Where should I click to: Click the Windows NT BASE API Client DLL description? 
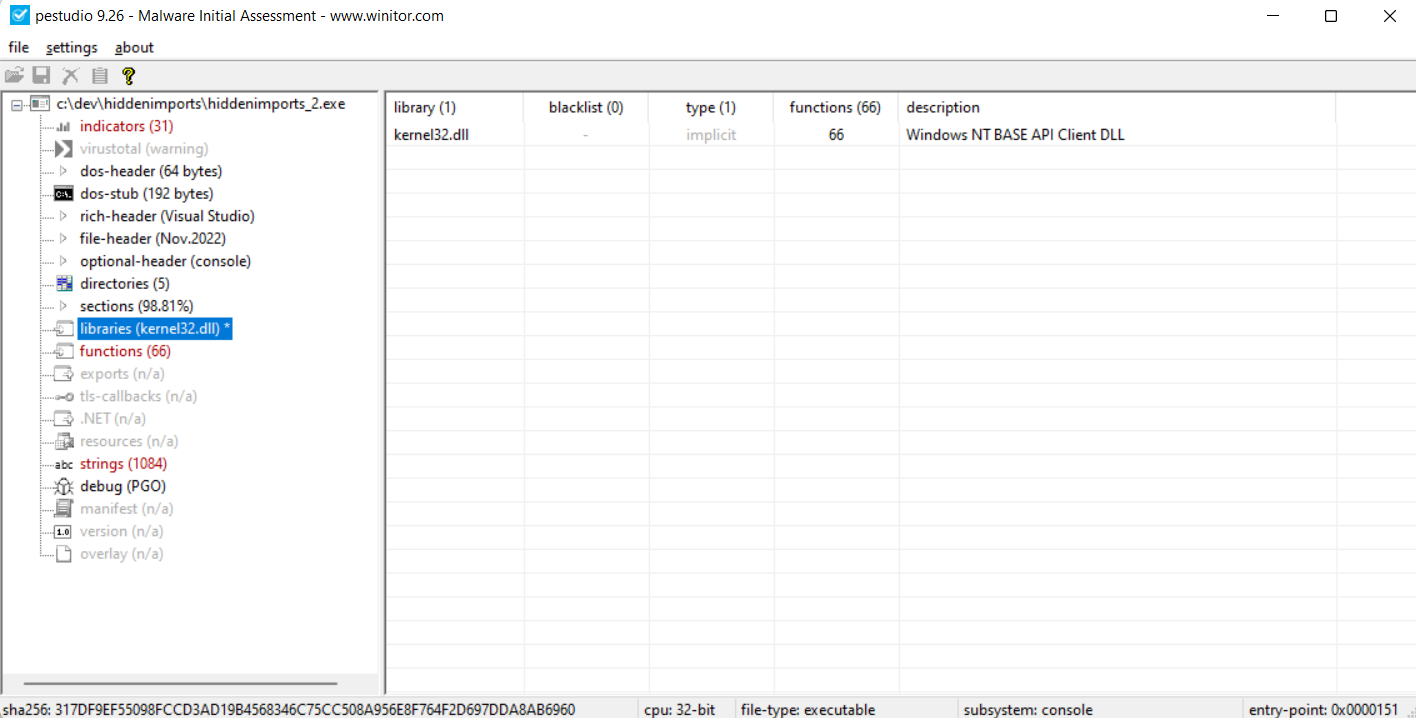(1015, 135)
